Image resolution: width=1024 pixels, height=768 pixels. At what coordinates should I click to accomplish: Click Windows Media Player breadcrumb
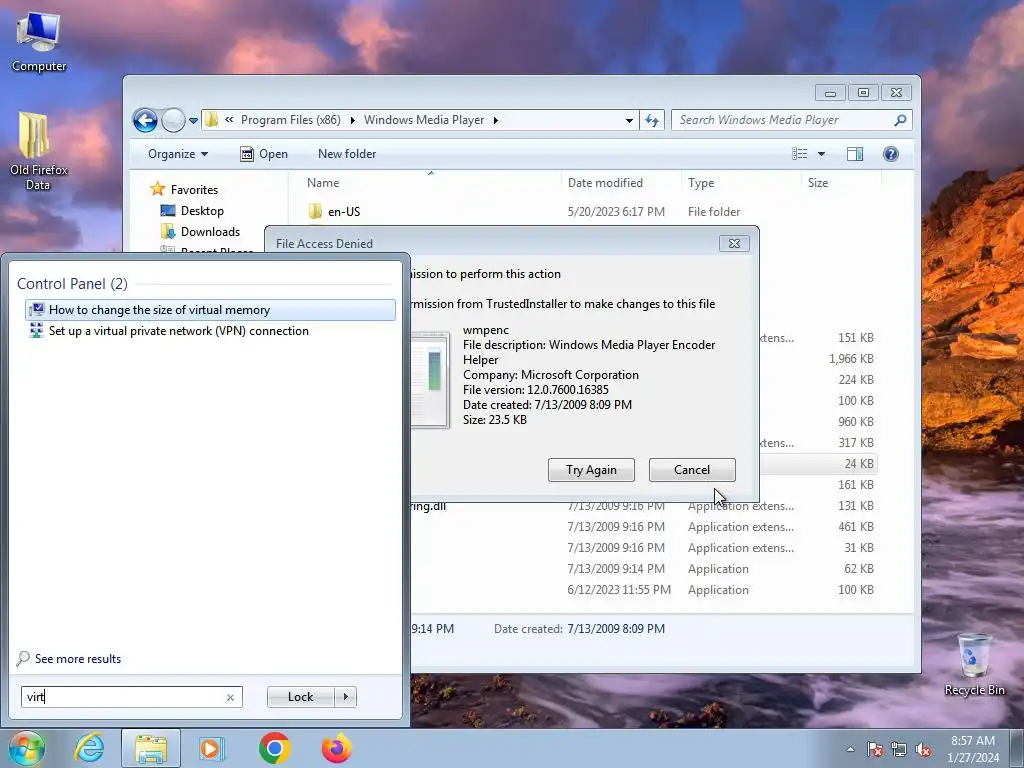tap(424, 120)
